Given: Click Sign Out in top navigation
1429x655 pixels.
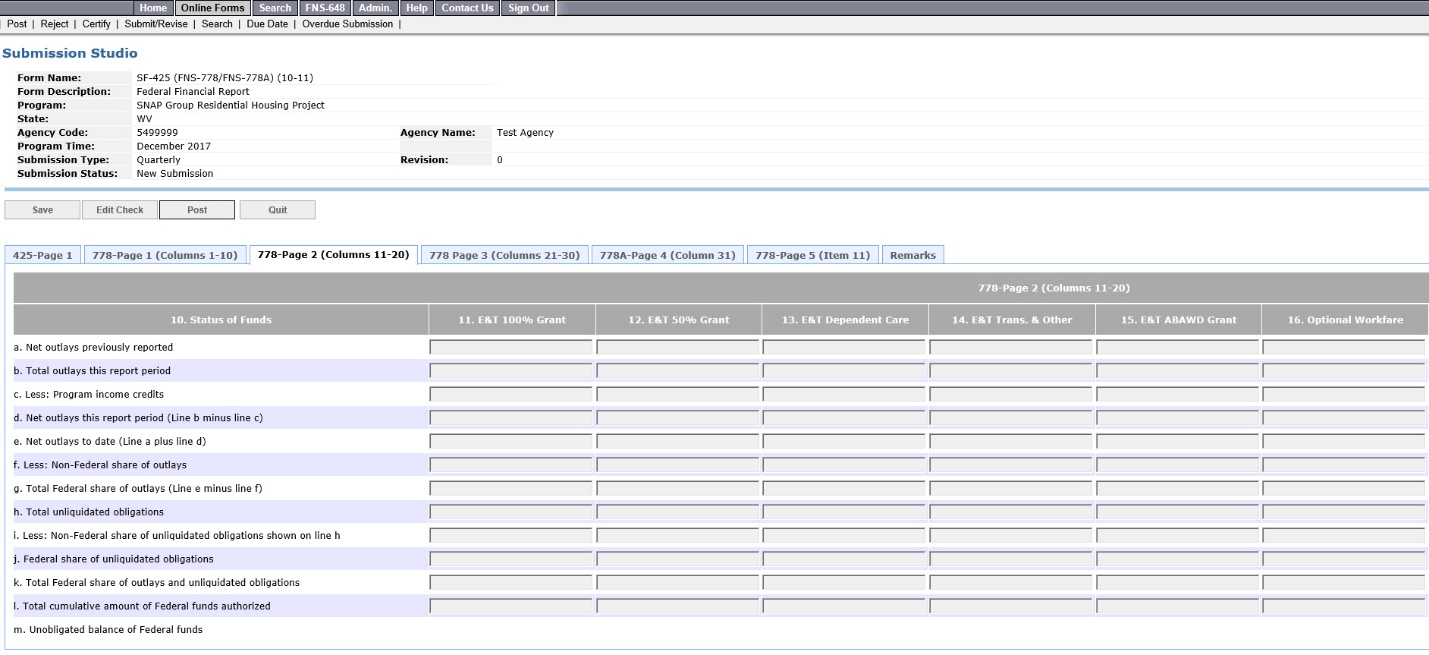Looking at the screenshot, I should coord(528,8).
